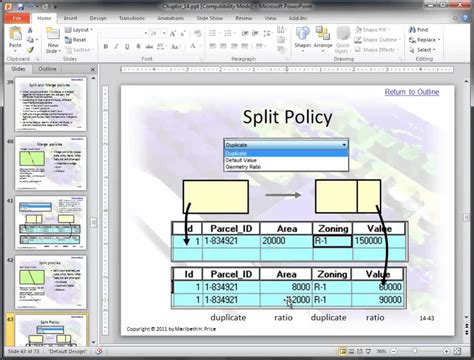474x360 pixels.
Task: Open Change Case menu
Action: (x=175, y=47)
